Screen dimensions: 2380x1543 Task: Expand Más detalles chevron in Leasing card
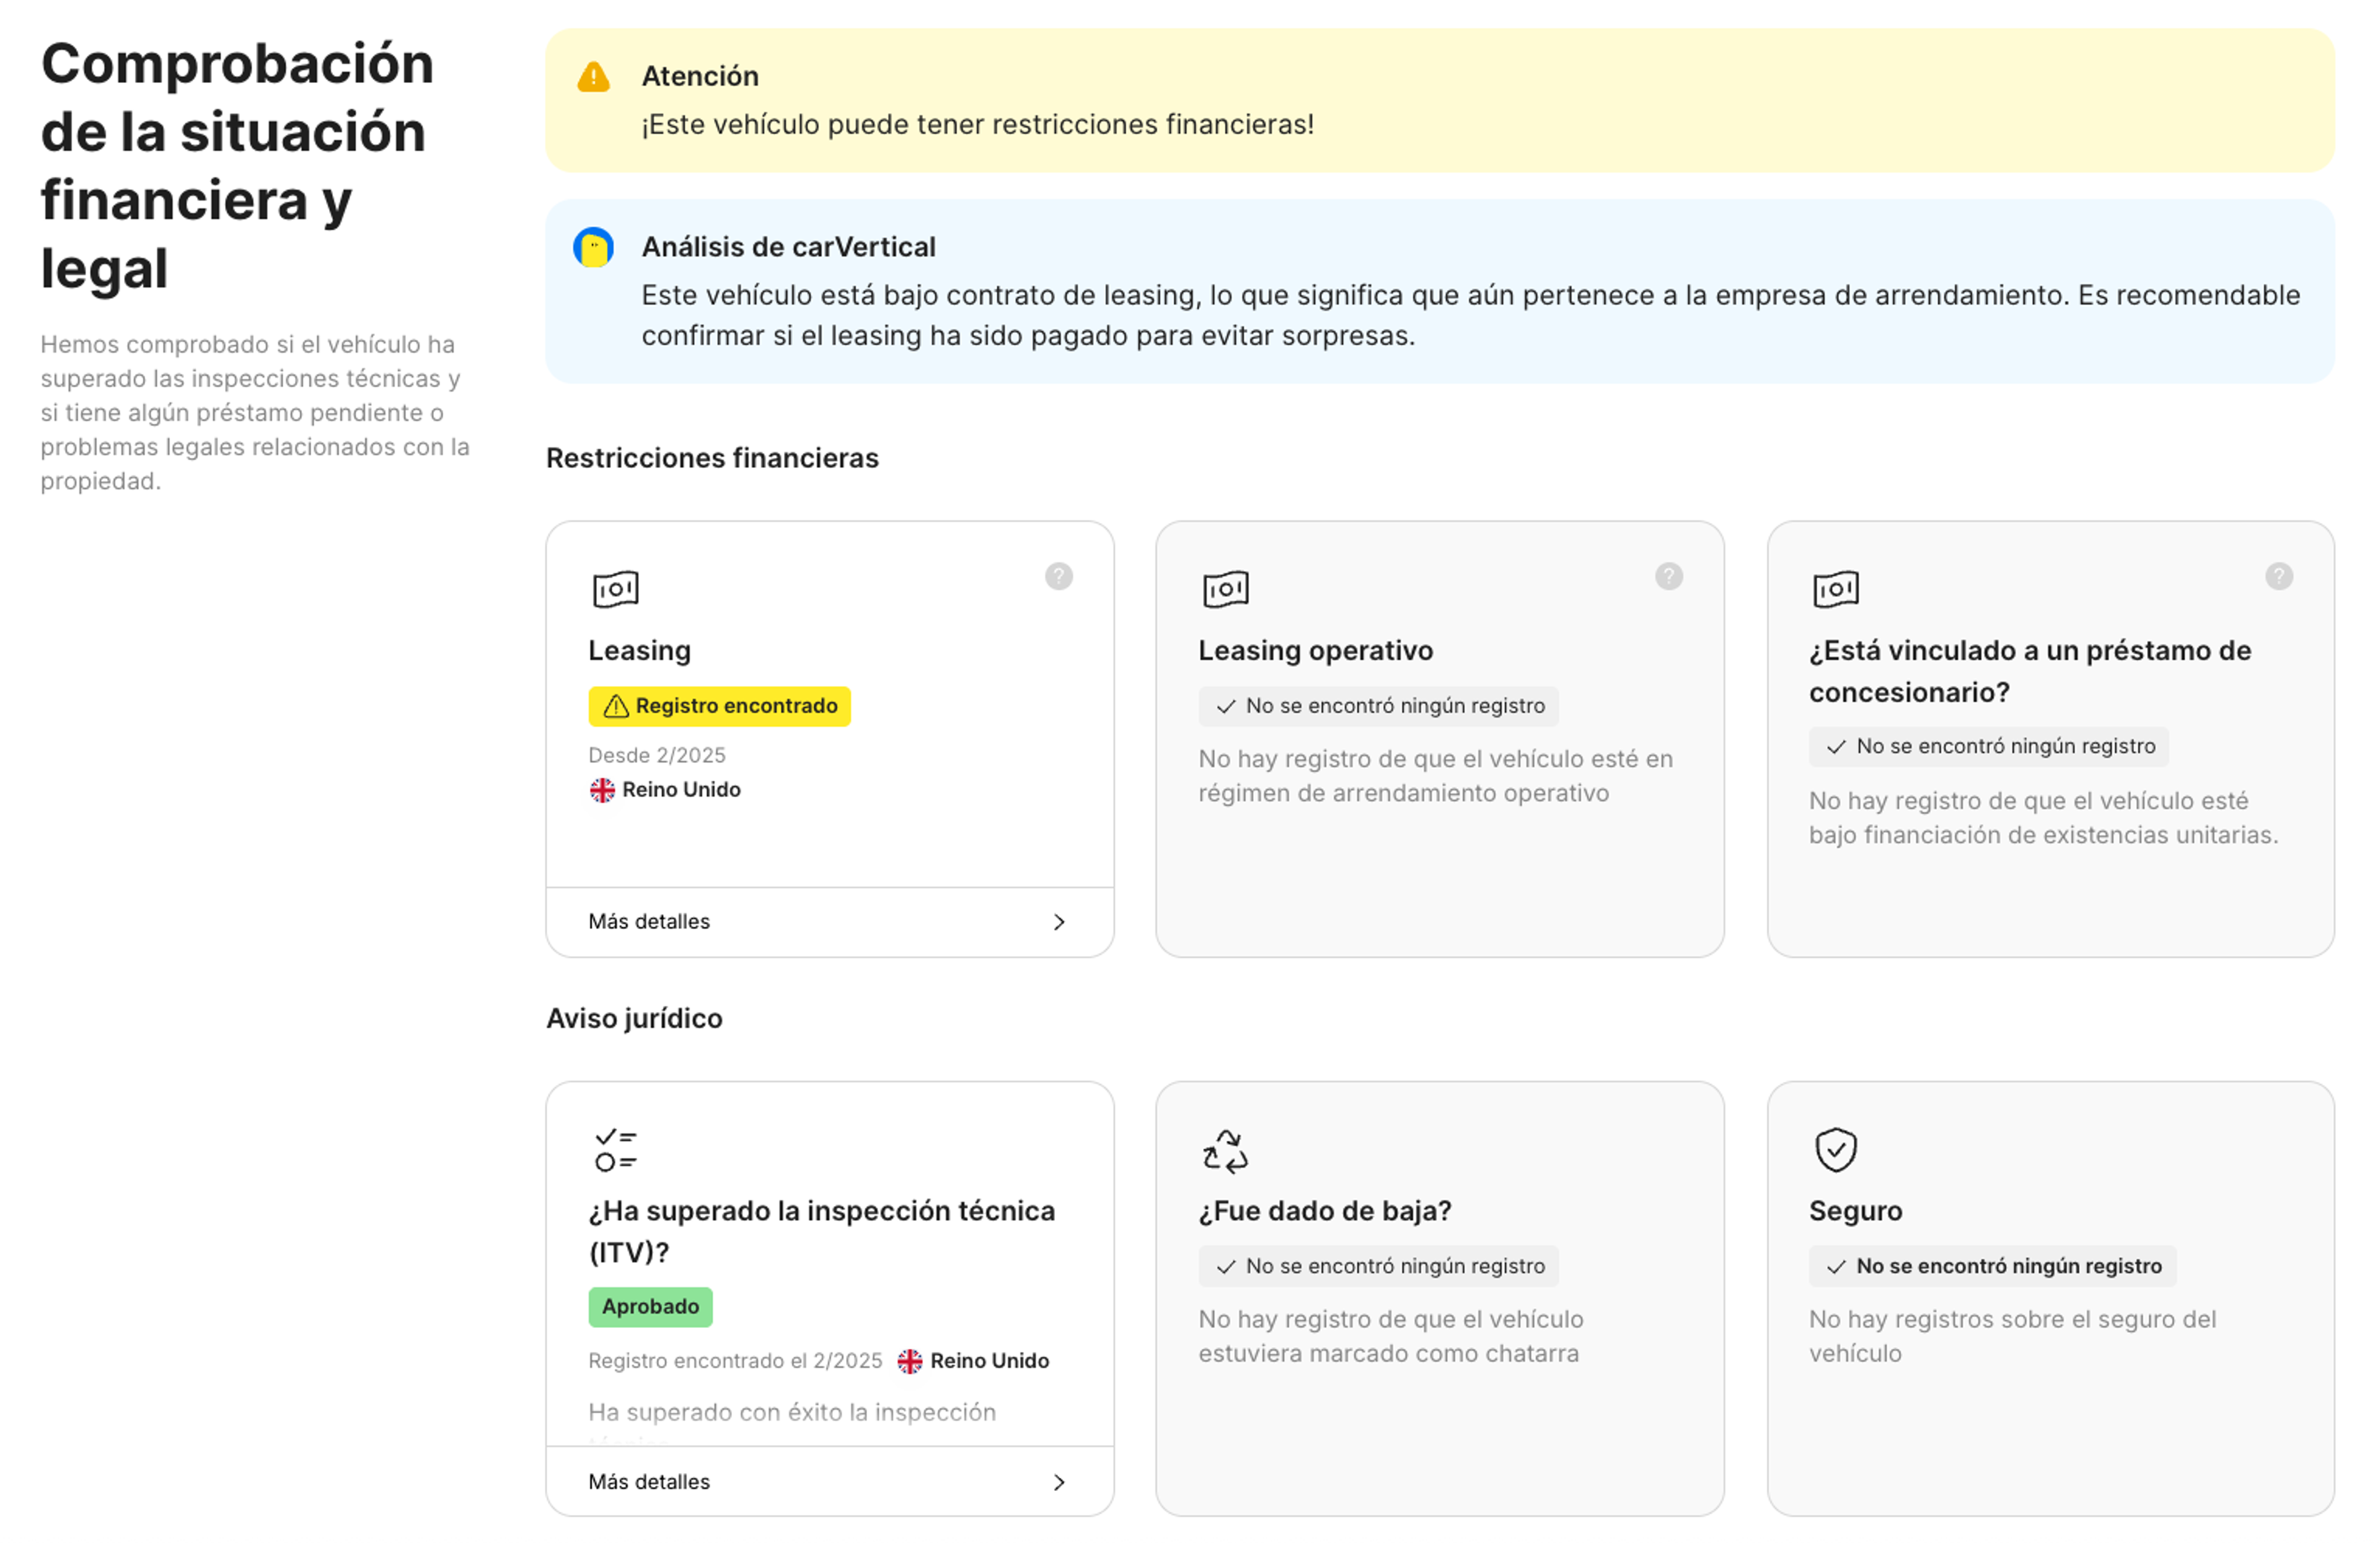click(x=1059, y=922)
